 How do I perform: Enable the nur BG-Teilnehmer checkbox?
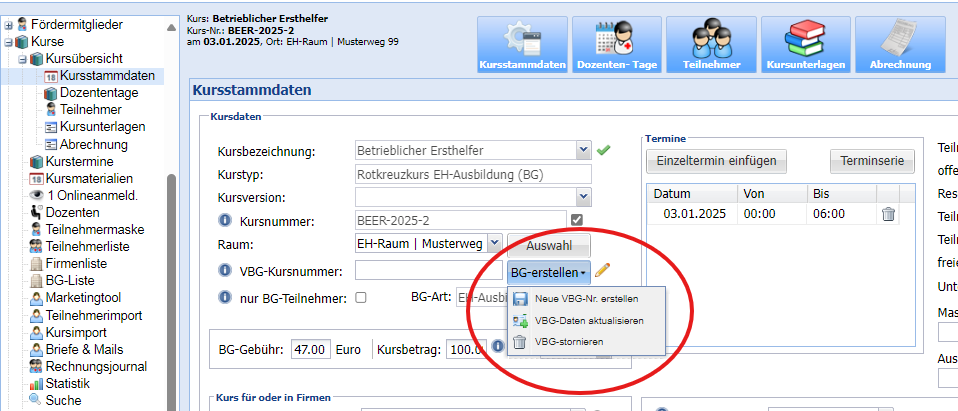361,297
